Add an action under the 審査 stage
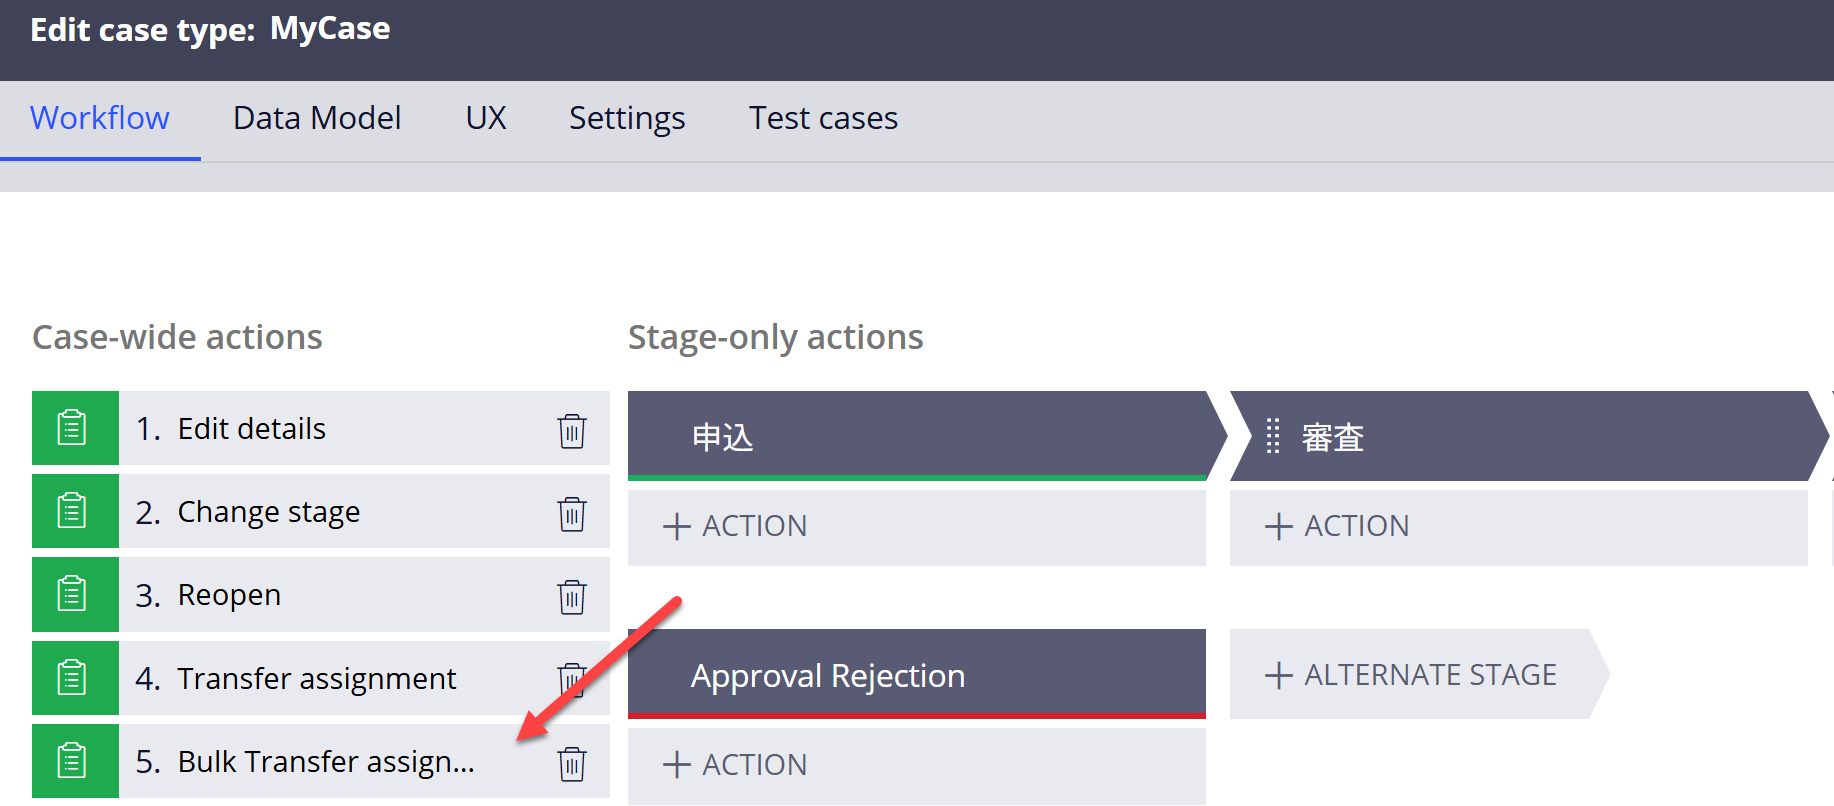Image resolution: width=1834 pixels, height=806 pixels. coord(1338,526)
